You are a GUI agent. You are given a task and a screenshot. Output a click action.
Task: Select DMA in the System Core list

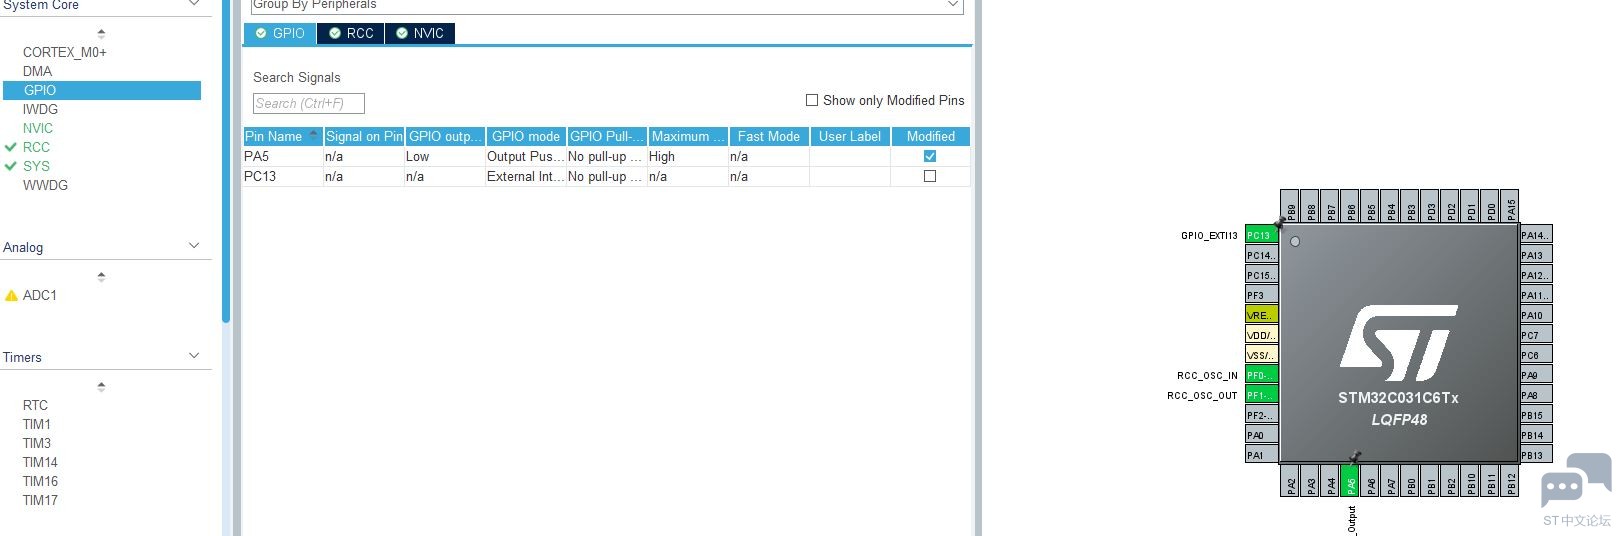(x=37, y=71)
